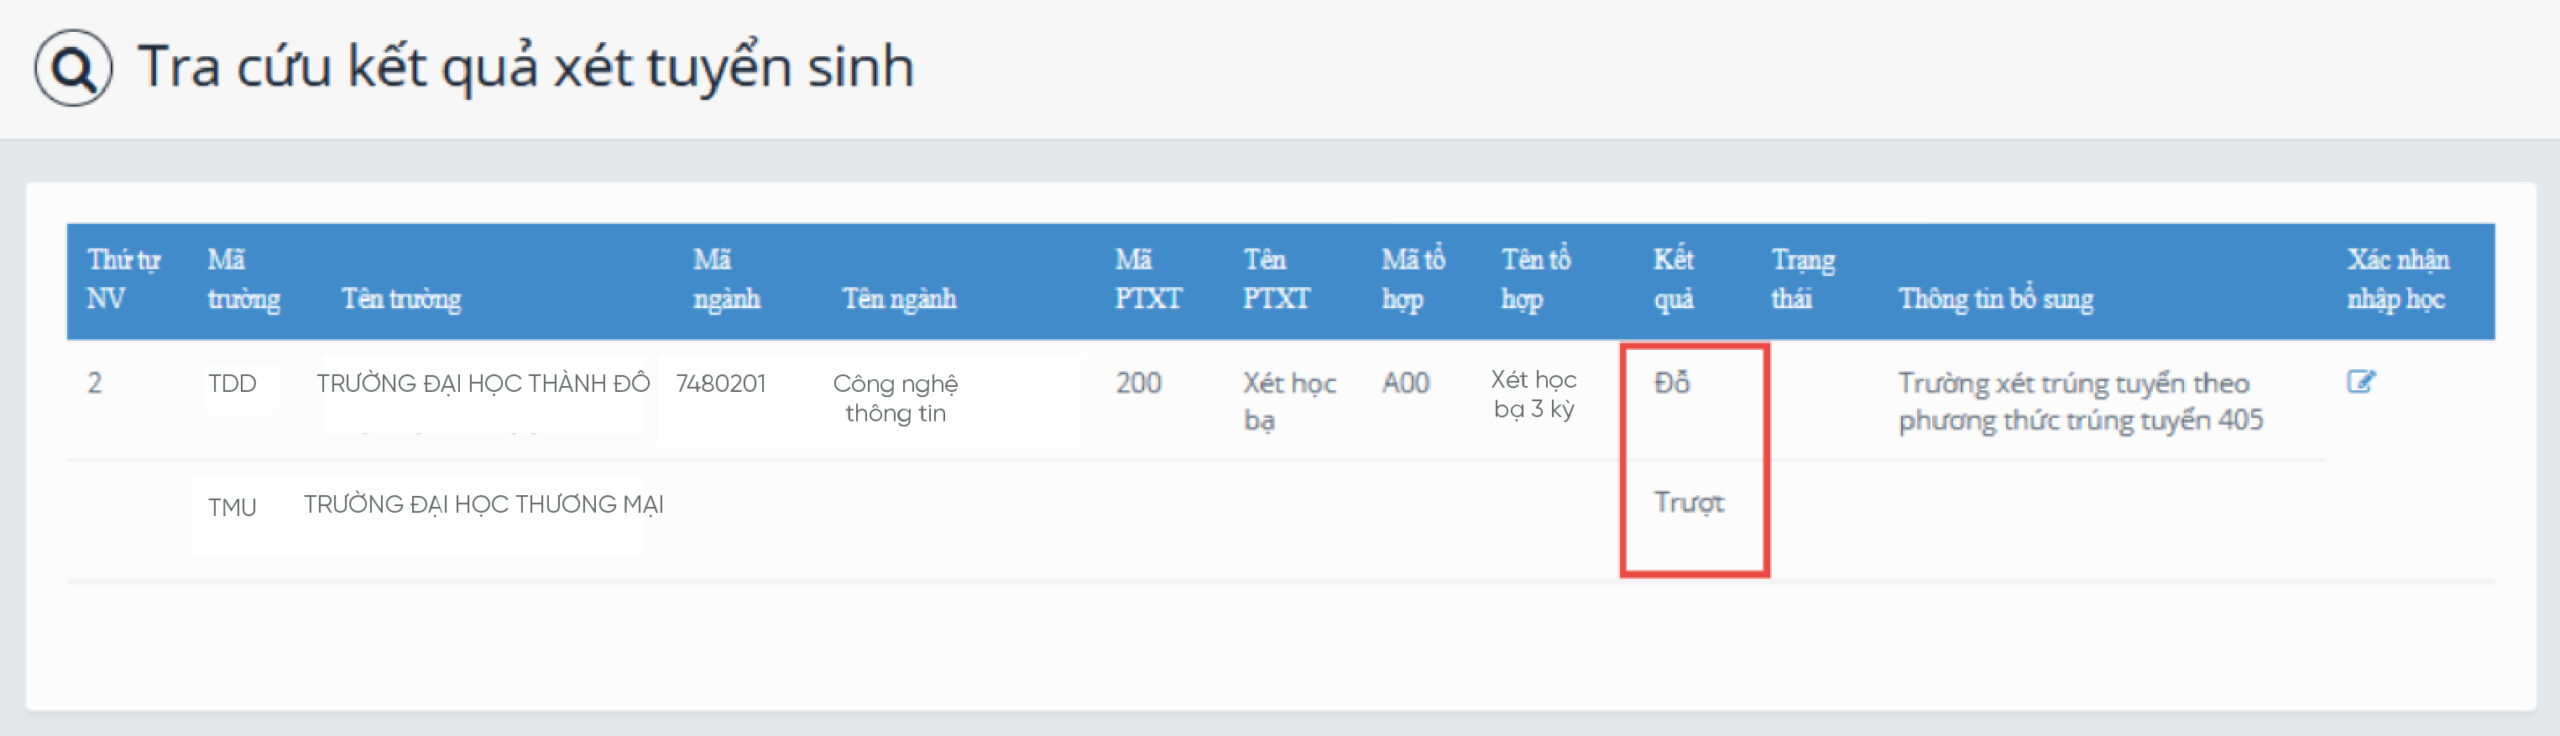The image size is (2560, 736).
Task: Click the "Xác nhận nhập học" column header
Action: point(2397,280)
